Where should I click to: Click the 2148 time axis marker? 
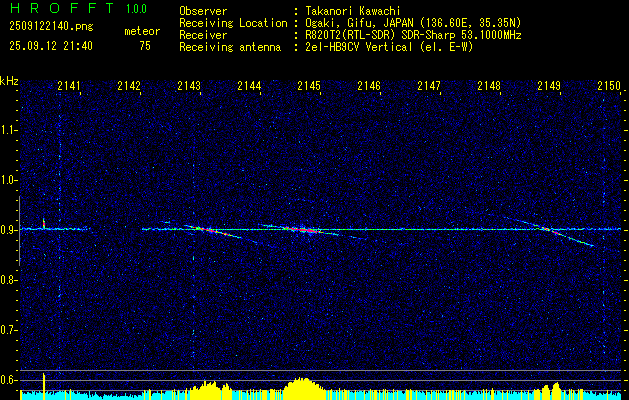[489, 86]
